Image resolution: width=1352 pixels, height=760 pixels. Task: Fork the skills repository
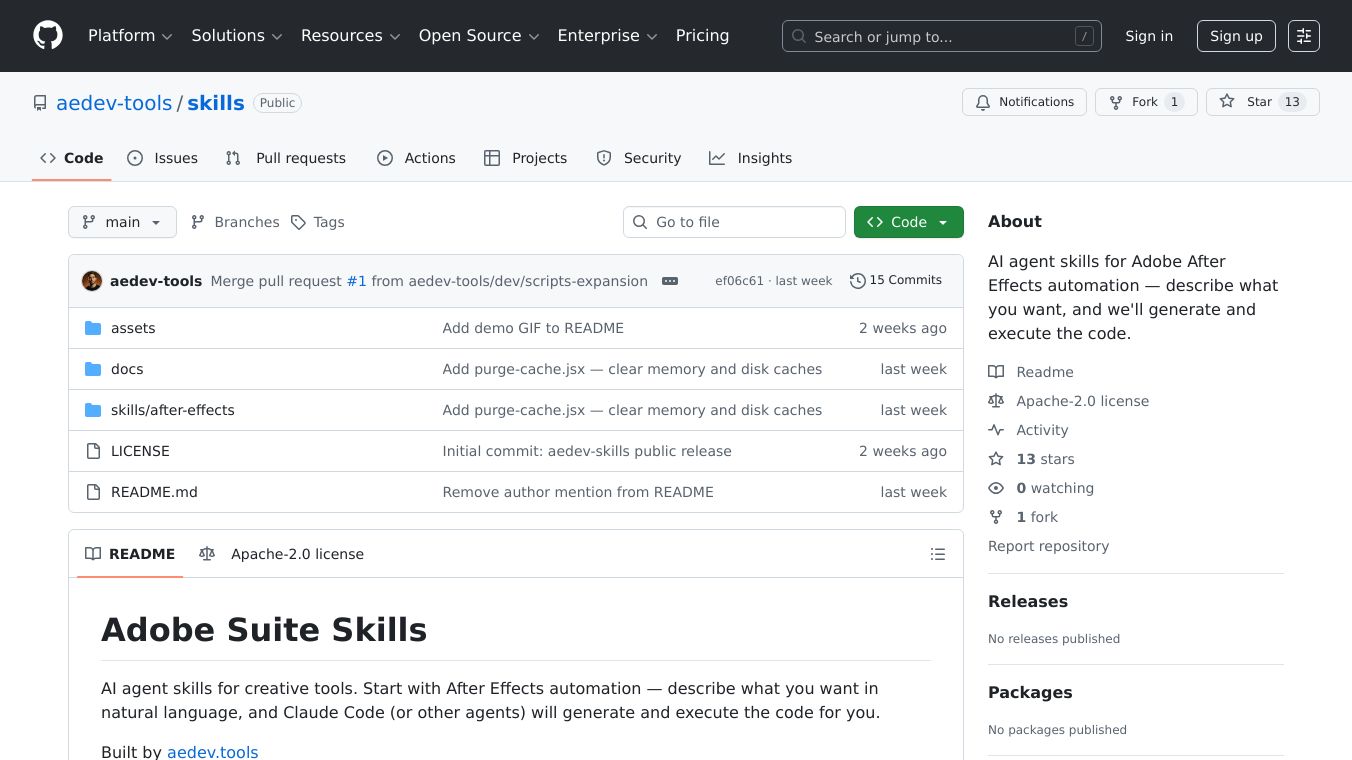[1146, 102]
